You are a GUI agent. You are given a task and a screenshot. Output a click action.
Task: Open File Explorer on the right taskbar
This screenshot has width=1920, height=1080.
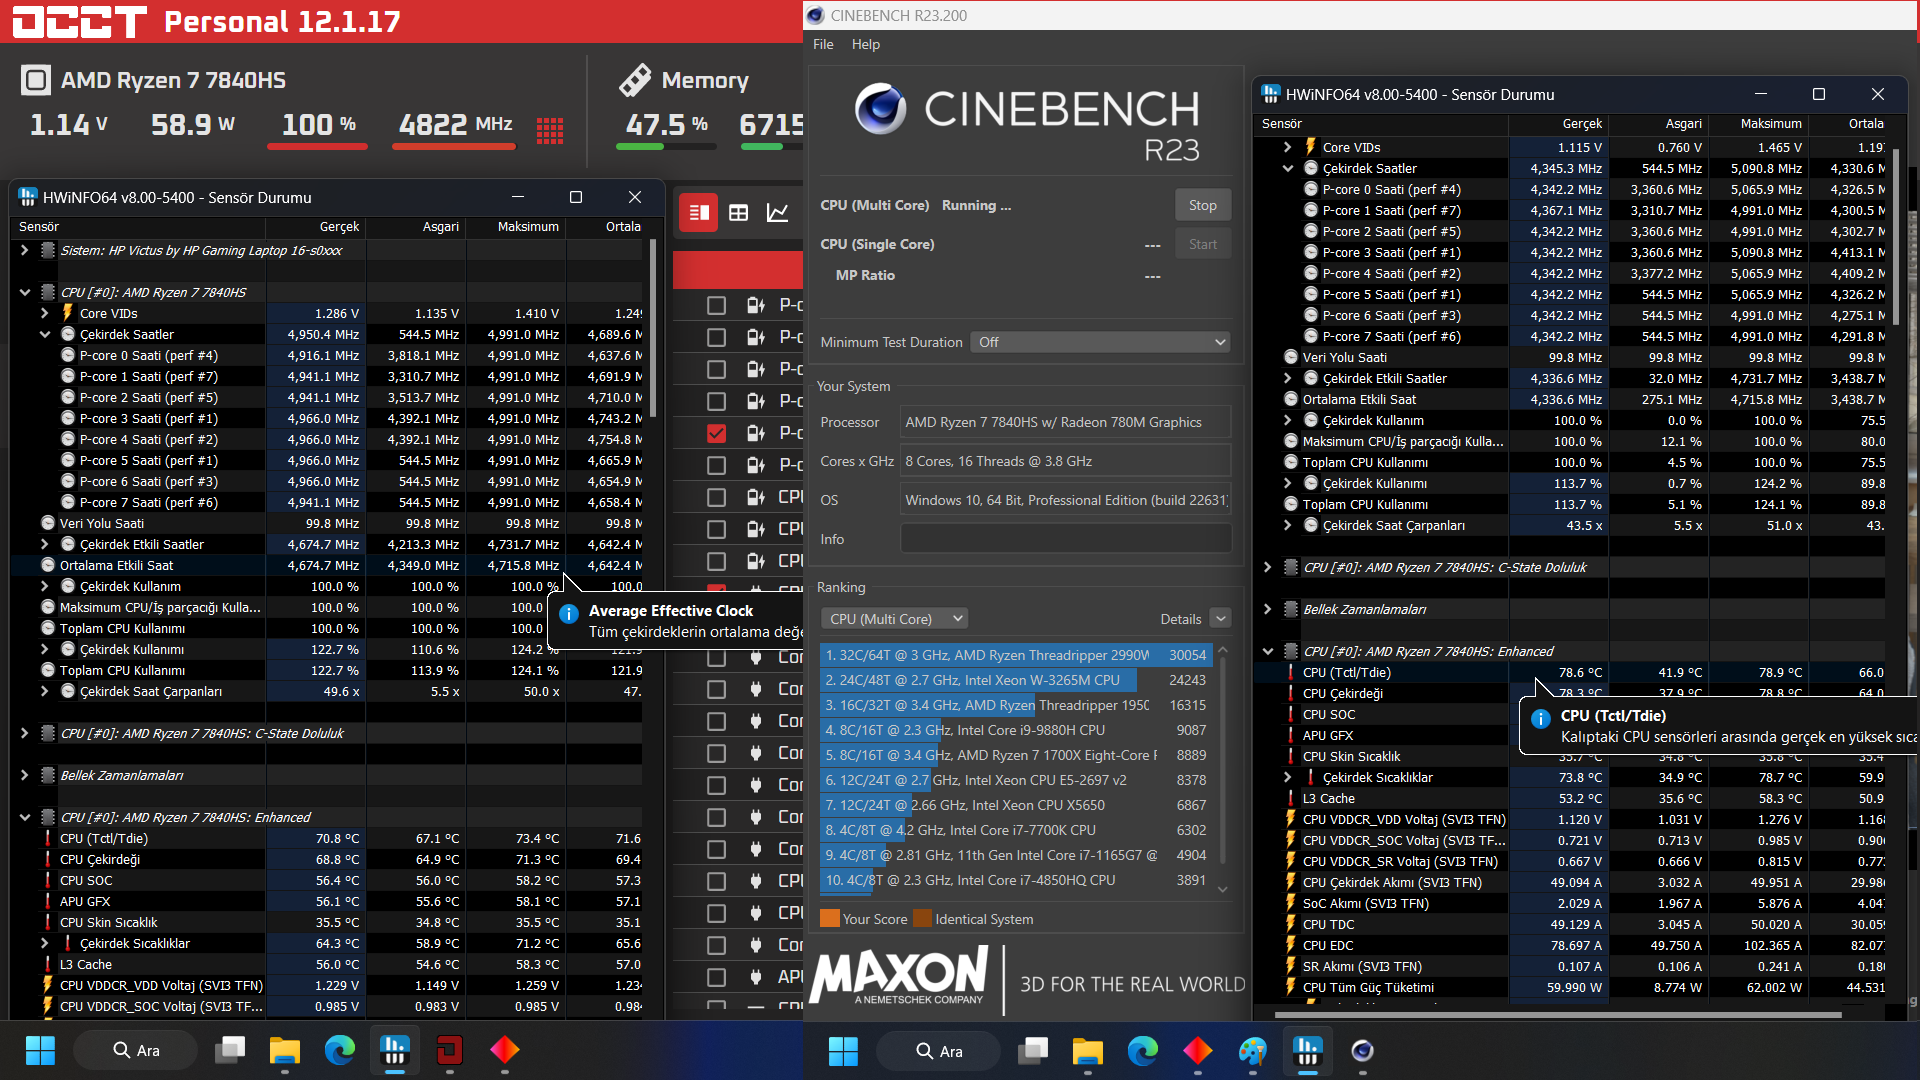[x=1087, y=1051]
